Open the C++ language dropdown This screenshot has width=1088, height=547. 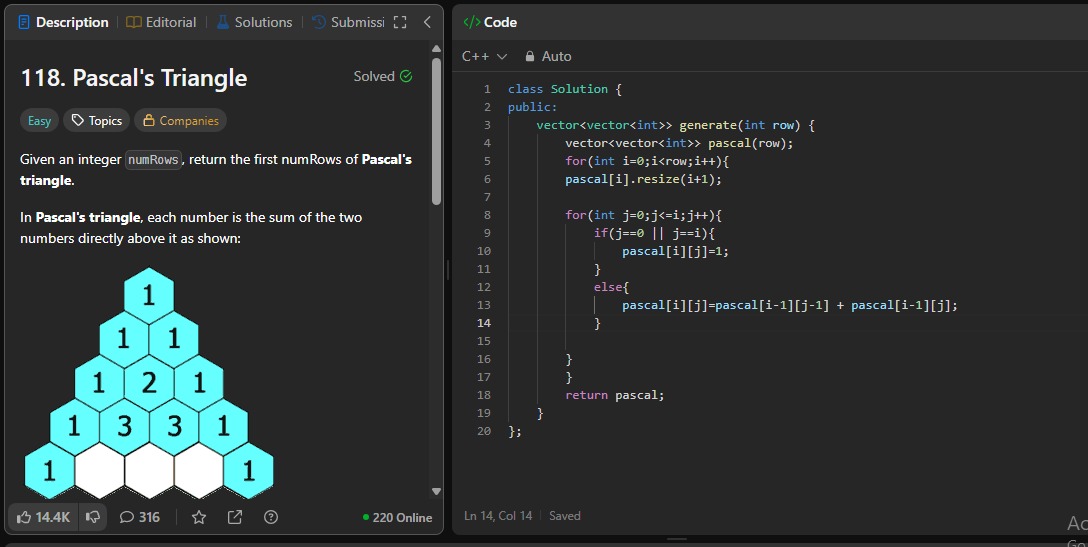(x=484, y=56)
